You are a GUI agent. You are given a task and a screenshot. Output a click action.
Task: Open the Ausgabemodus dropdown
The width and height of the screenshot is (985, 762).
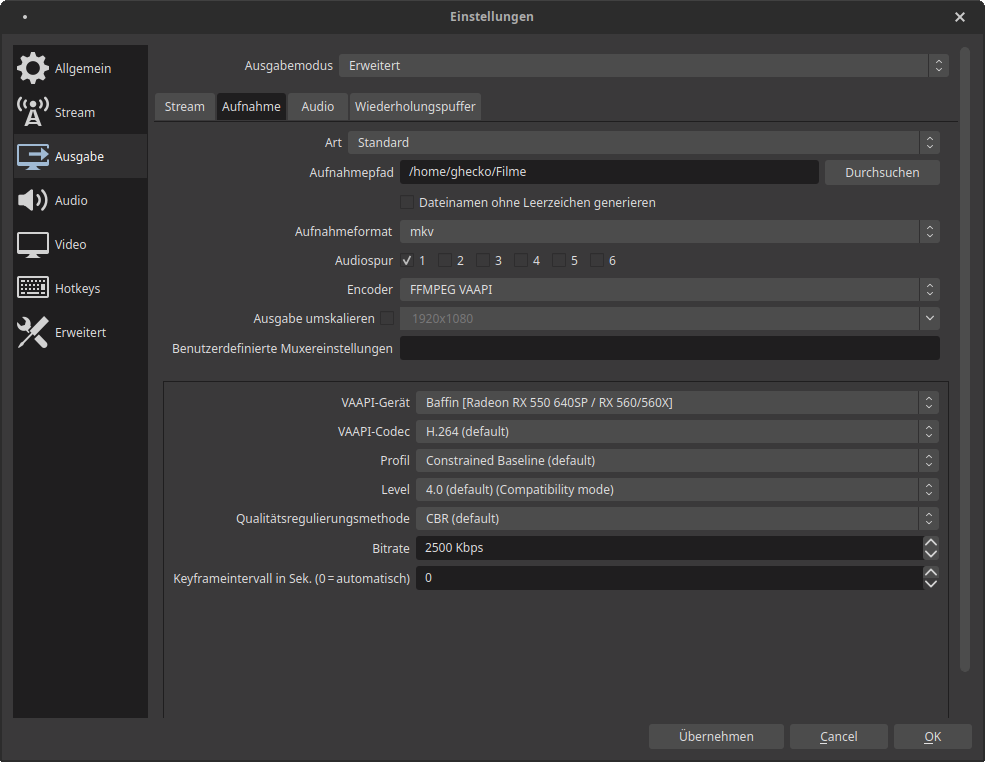[643, 65]
